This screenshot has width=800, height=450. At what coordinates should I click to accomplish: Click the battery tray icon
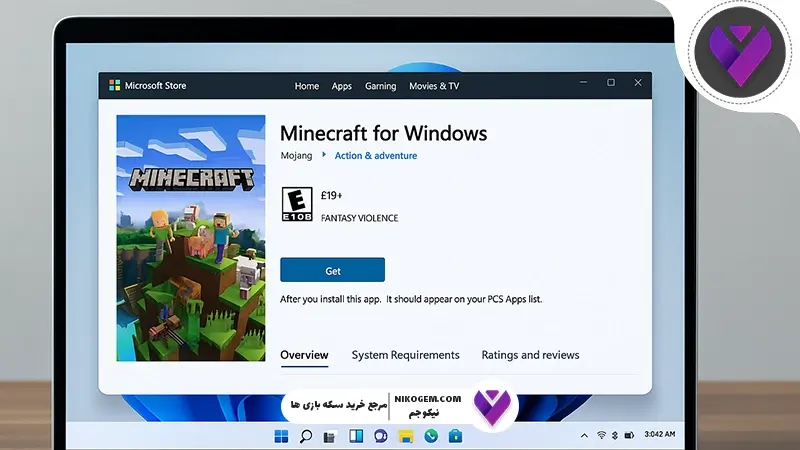pos(630,435)
